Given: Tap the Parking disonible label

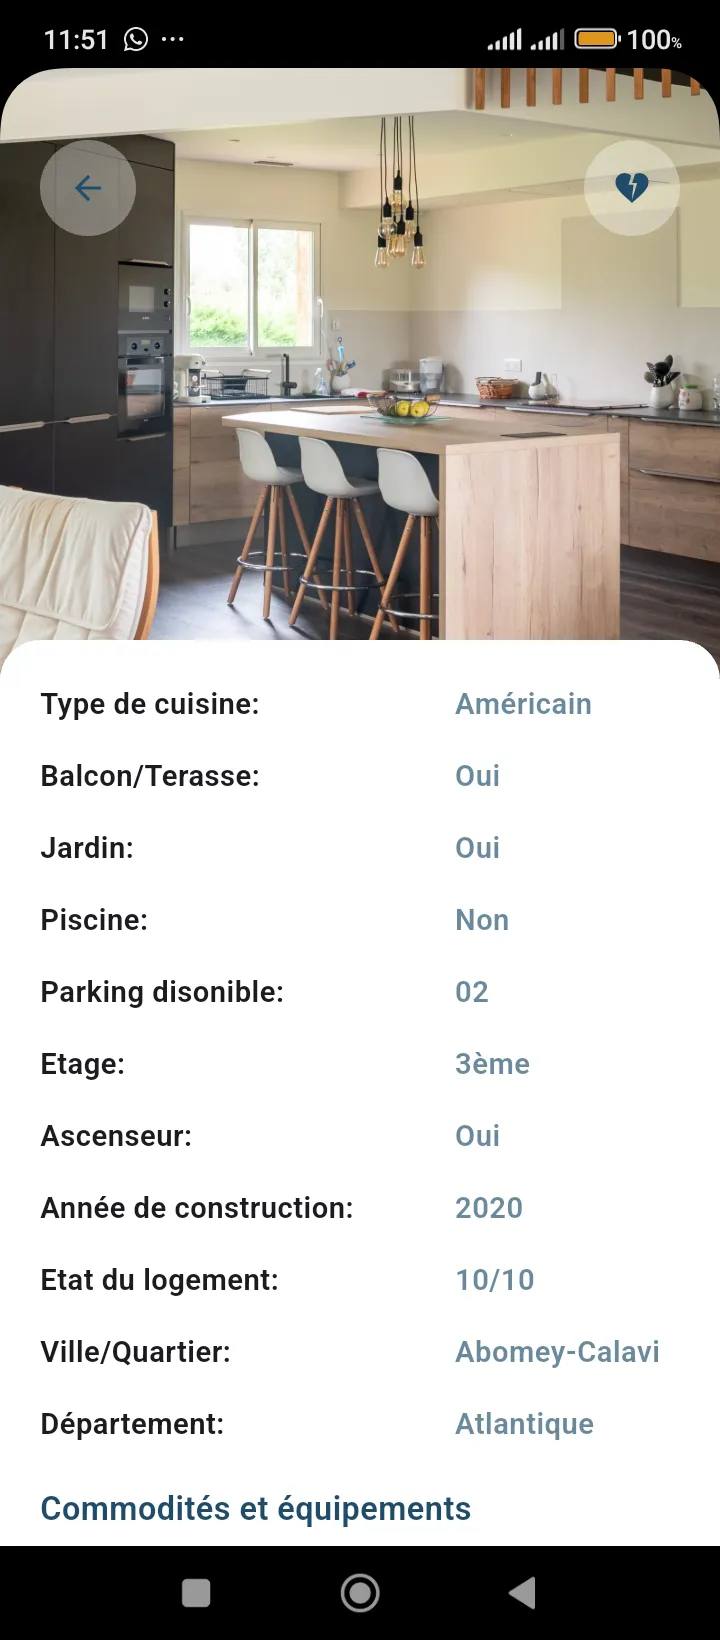Looking at the screenshot, I should [x=162, y=992].
